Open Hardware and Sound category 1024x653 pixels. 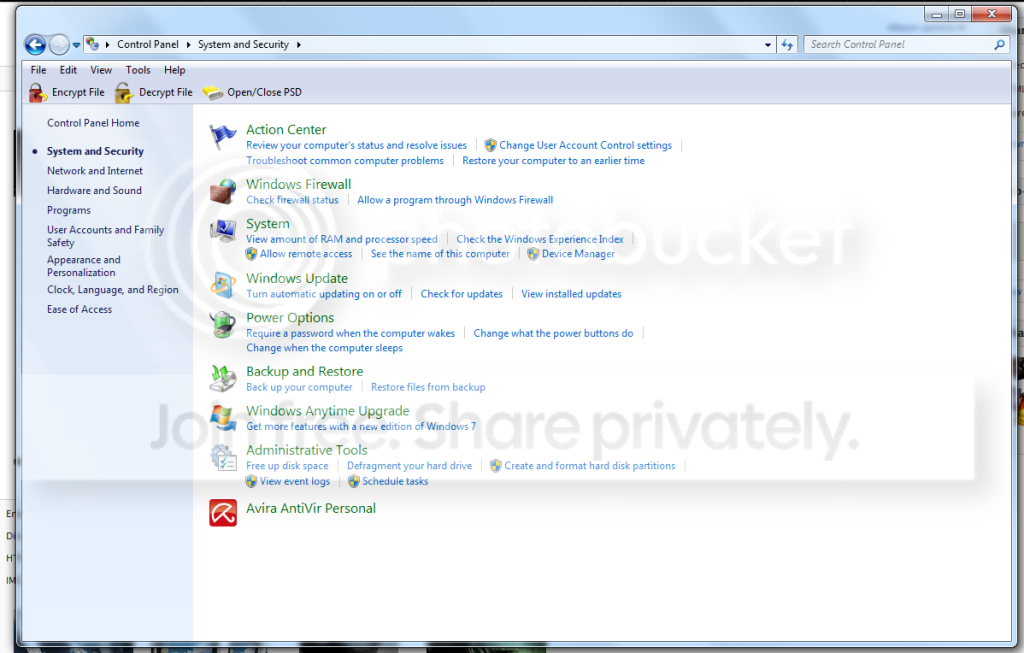tap(94, 190)
